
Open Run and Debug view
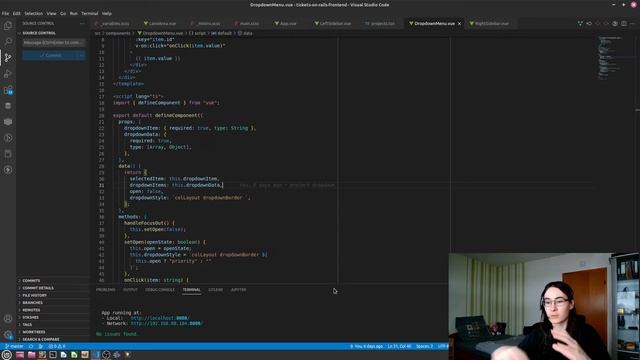[x=8, y=74]
